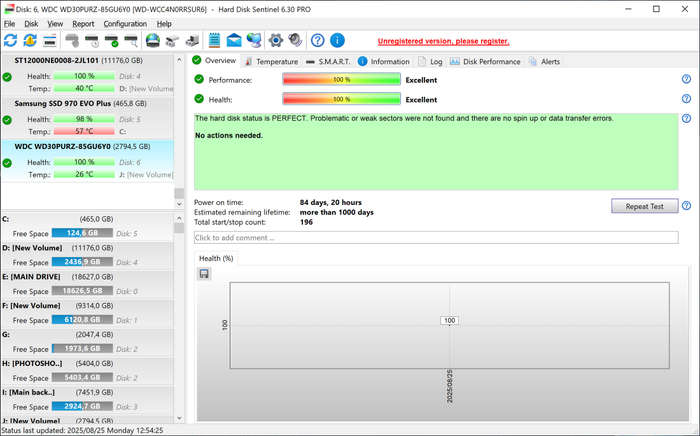Click the Samsung SSD 57 °C temperature bar
The image size is (700, 436).
[84, 131]
